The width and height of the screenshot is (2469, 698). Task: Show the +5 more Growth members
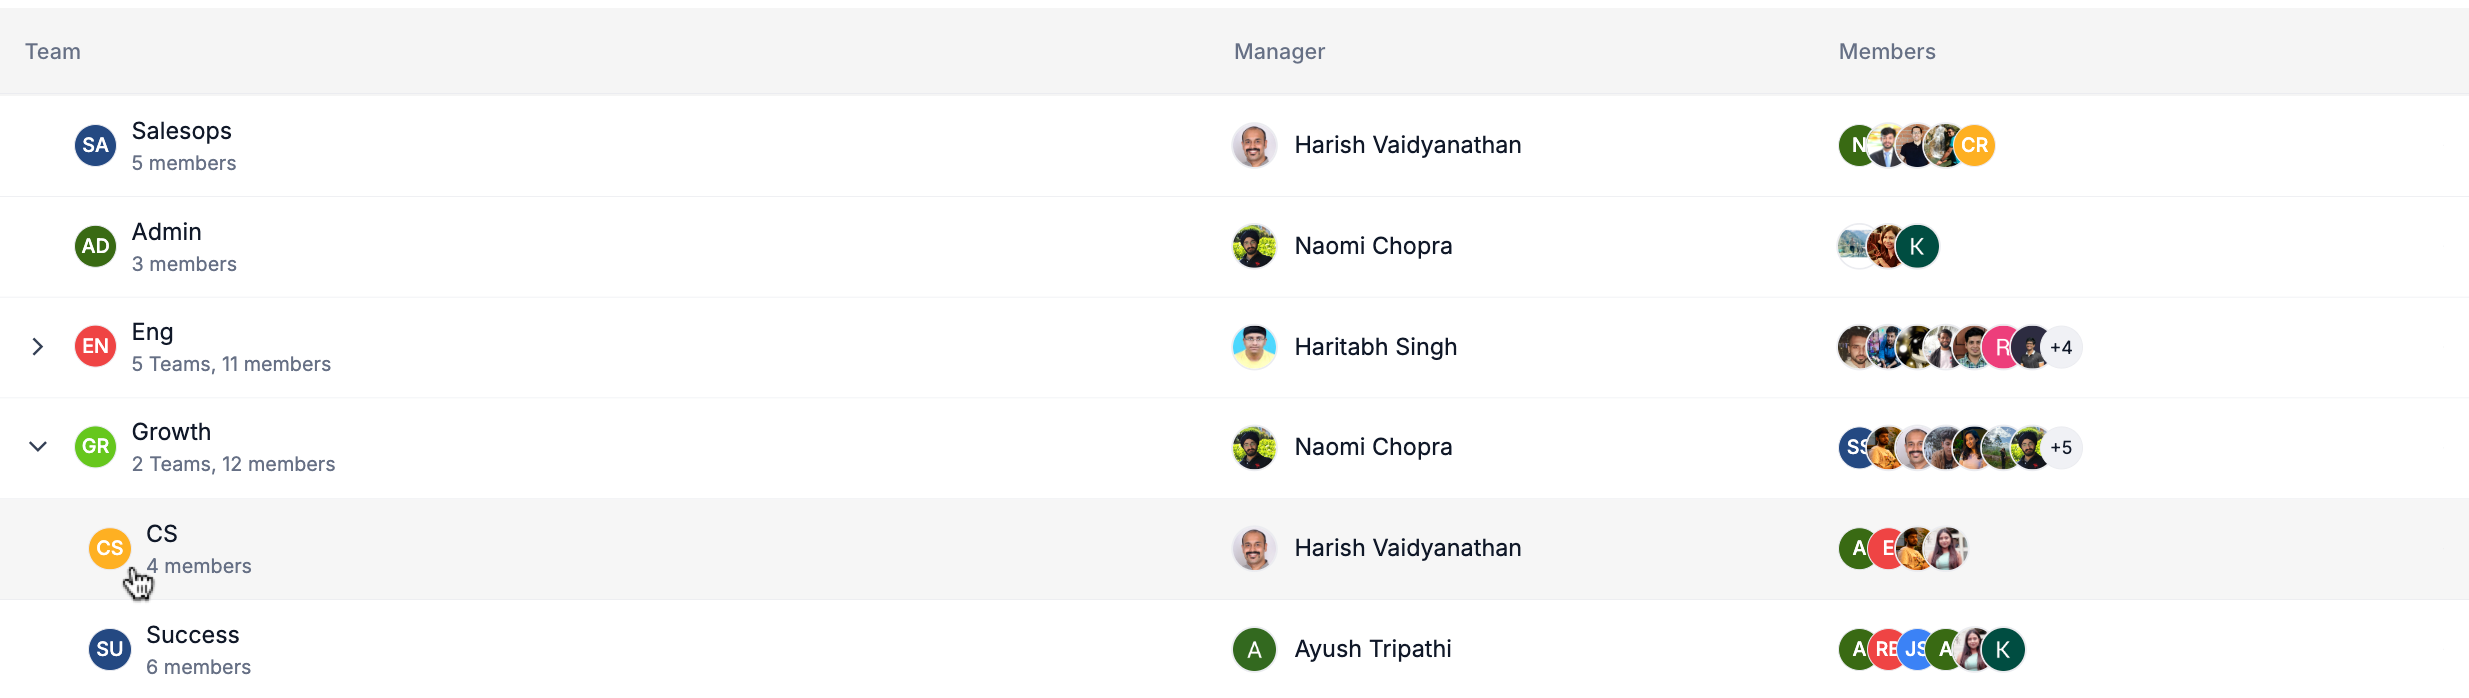point(2061,447)
